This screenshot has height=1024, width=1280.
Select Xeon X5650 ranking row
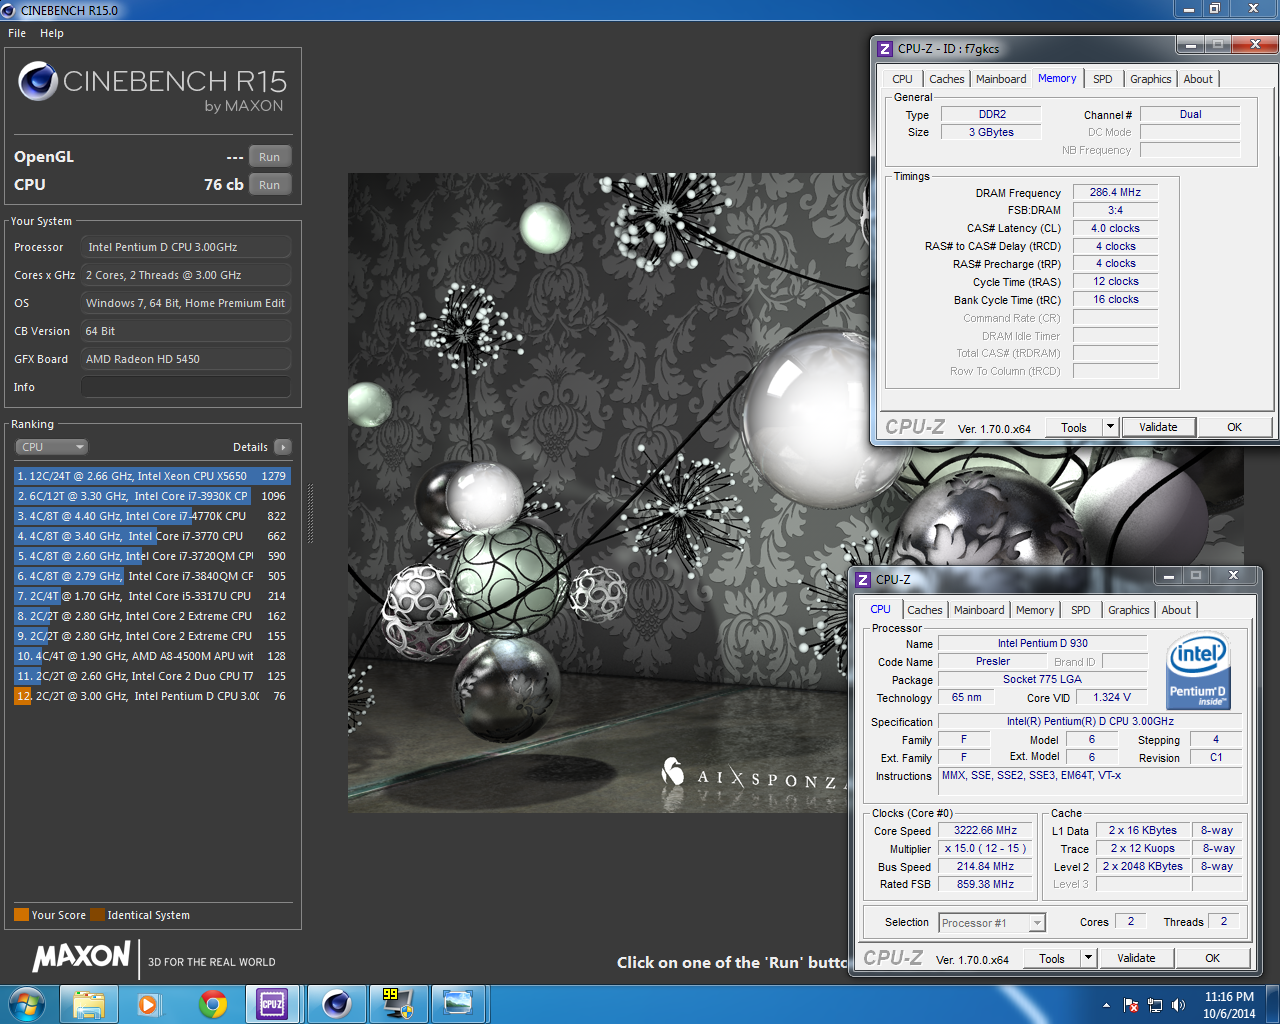point(152,476)
